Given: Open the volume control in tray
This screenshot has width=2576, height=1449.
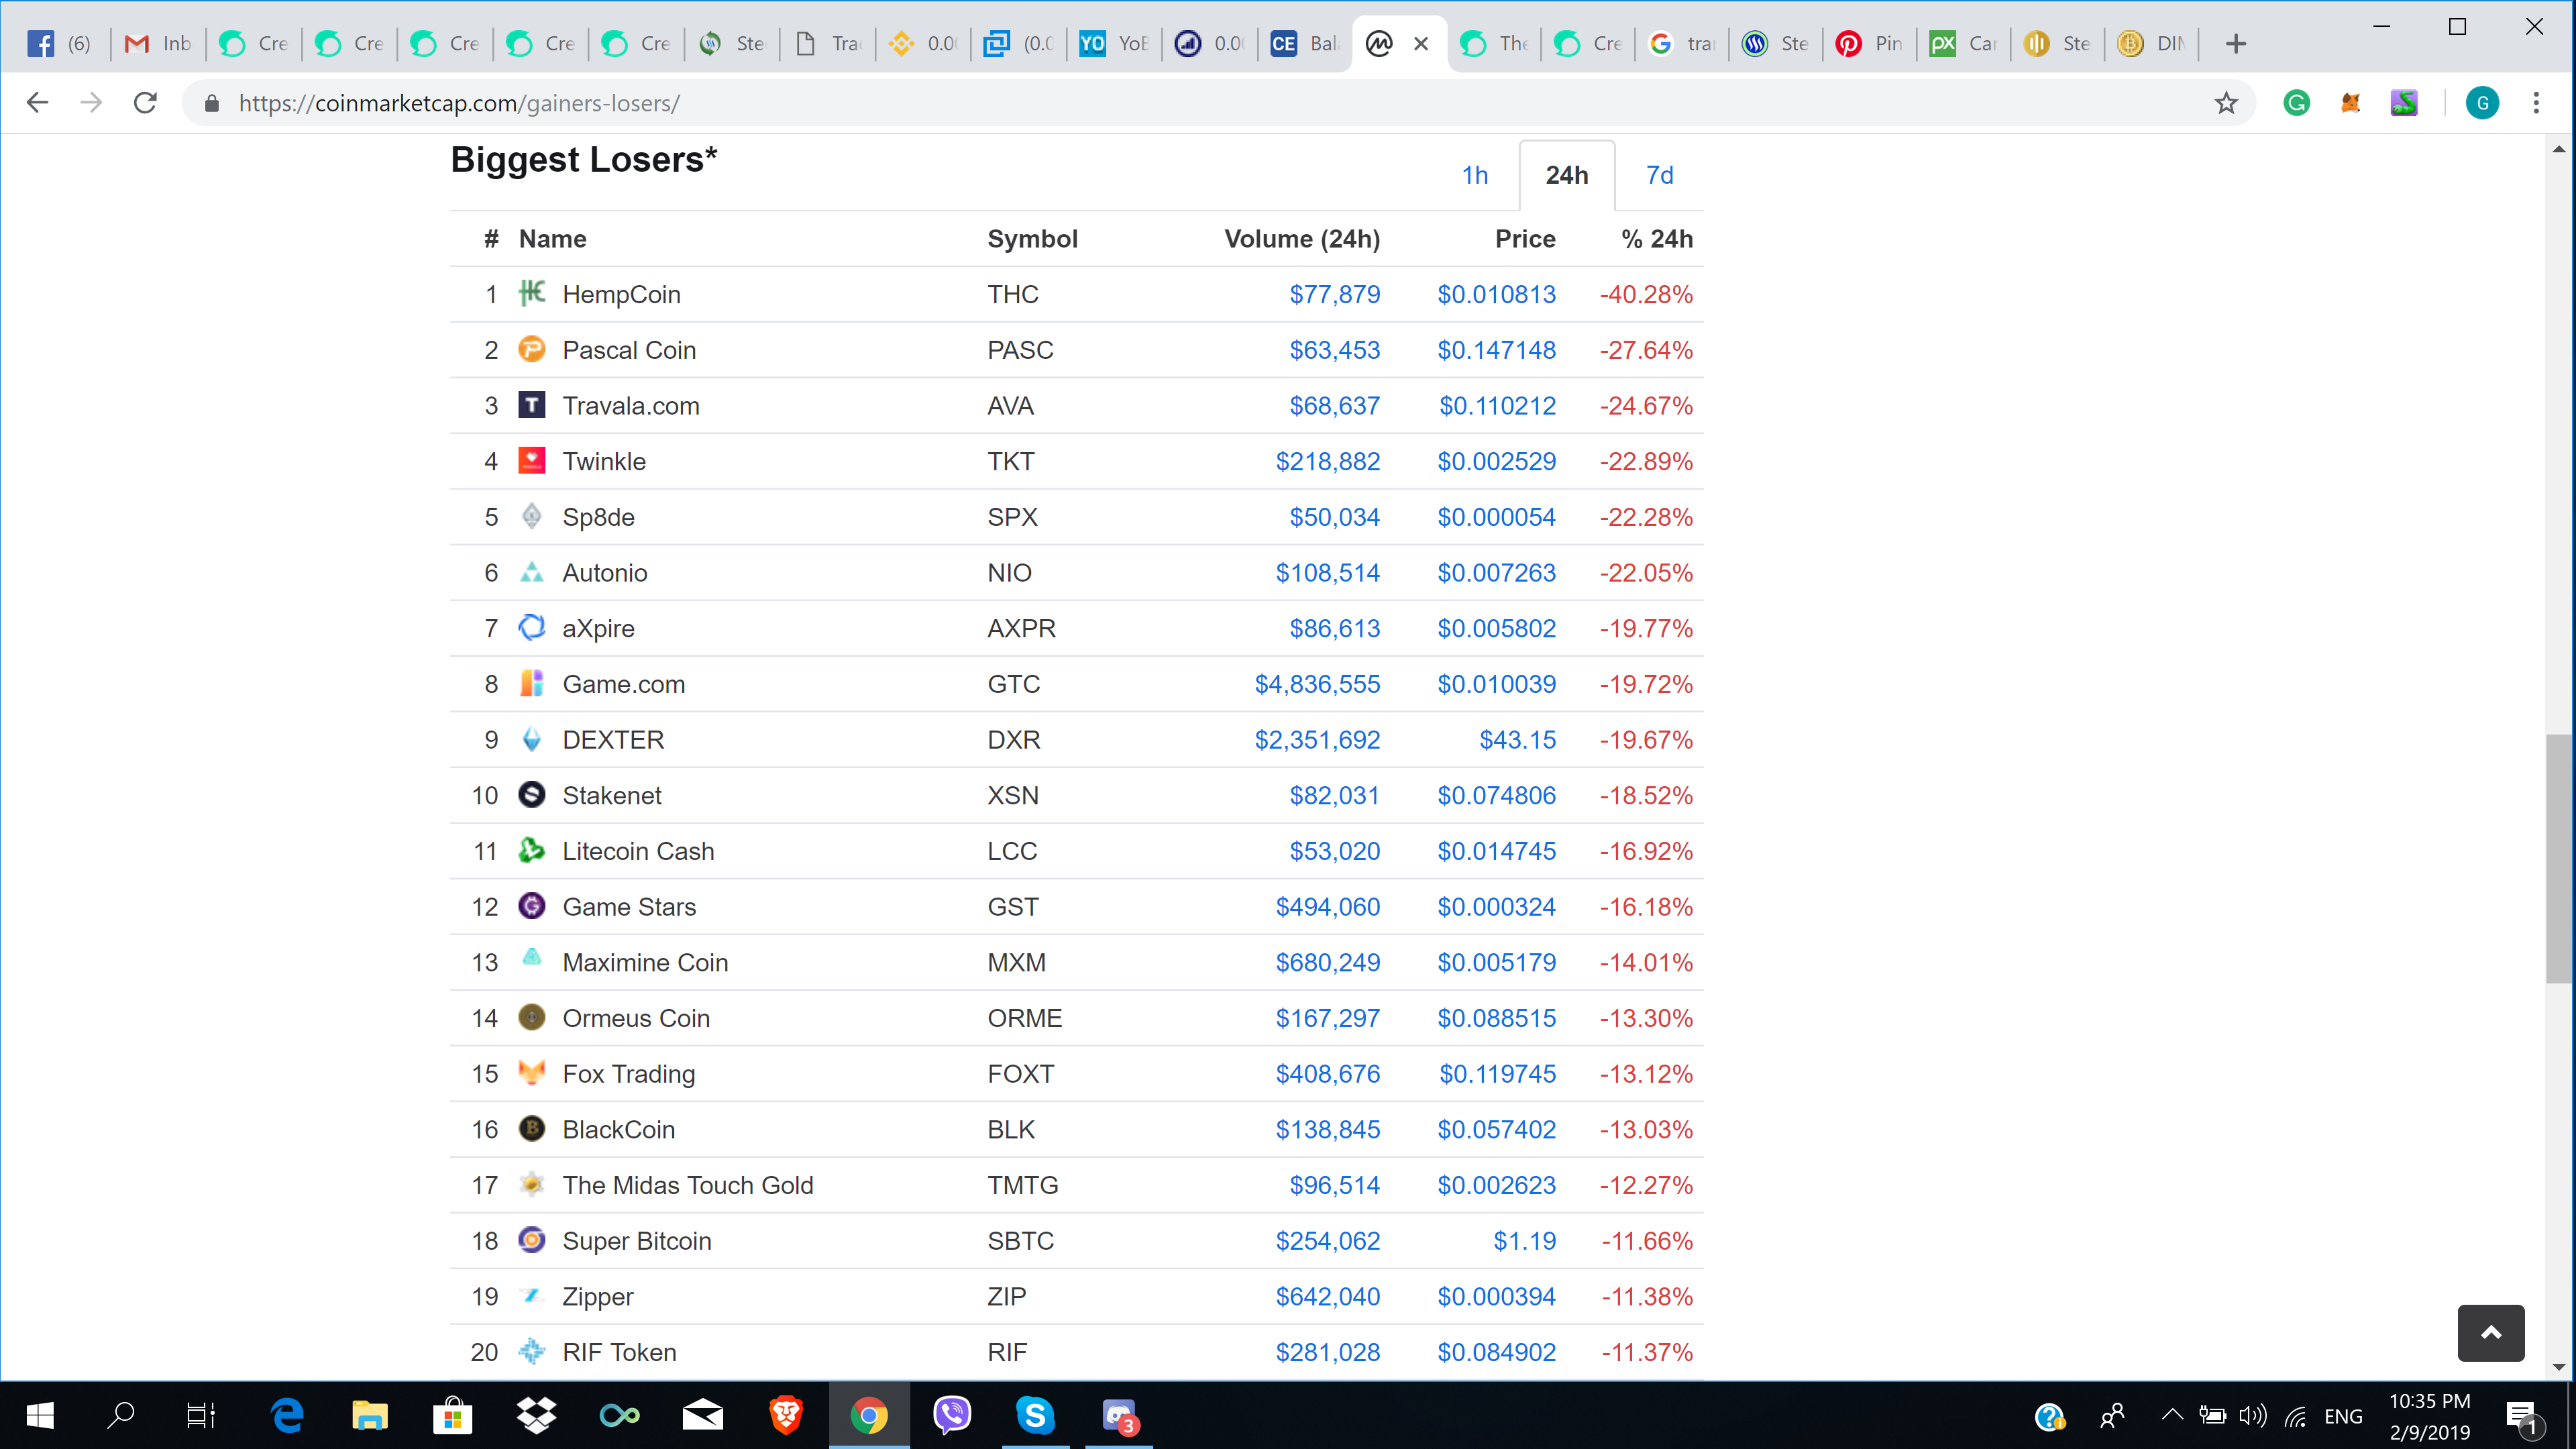Looking at the screenshot, I should pos(2252,1415).
